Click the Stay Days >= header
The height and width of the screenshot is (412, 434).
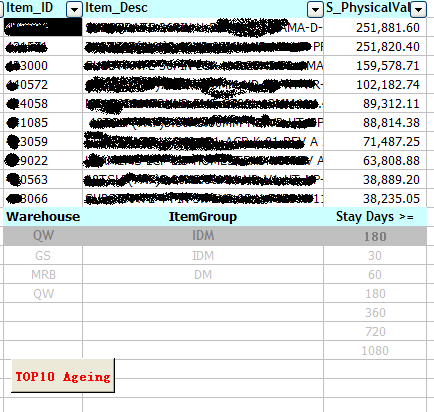tap(375, 217)
